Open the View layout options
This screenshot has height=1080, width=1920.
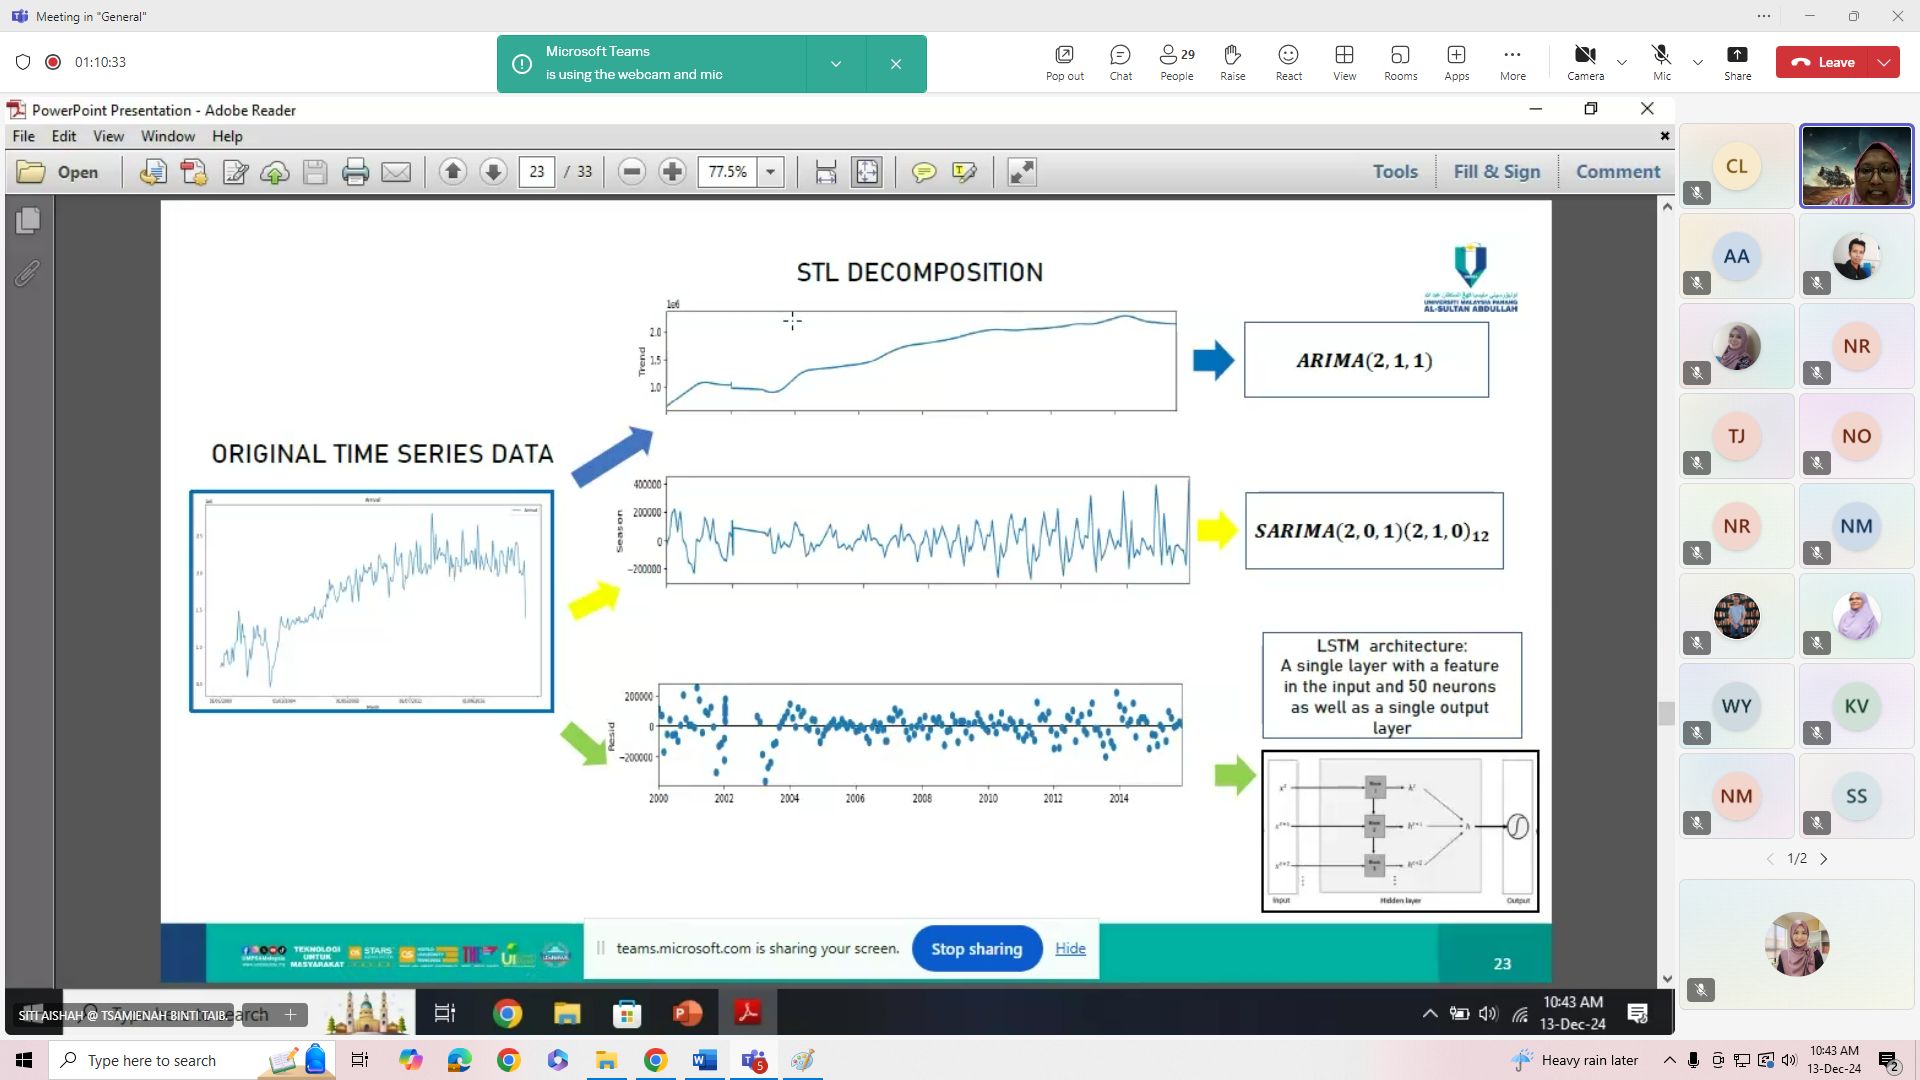coord(1344,62)
